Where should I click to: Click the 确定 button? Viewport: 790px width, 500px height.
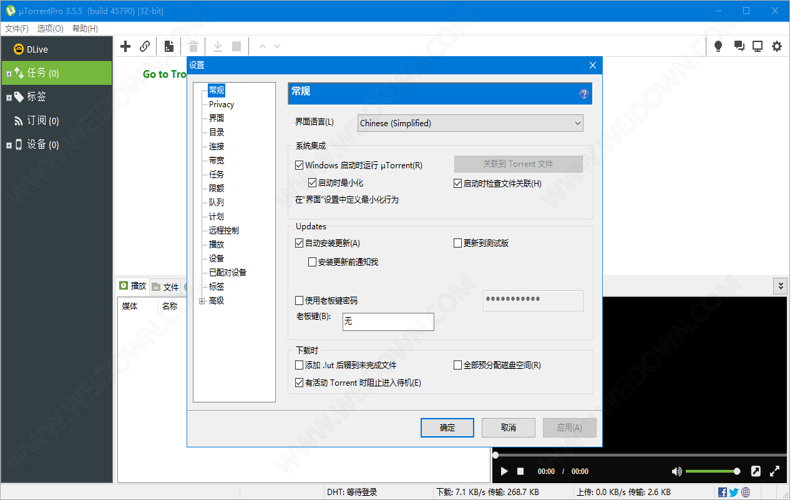[x=447, y=427]
